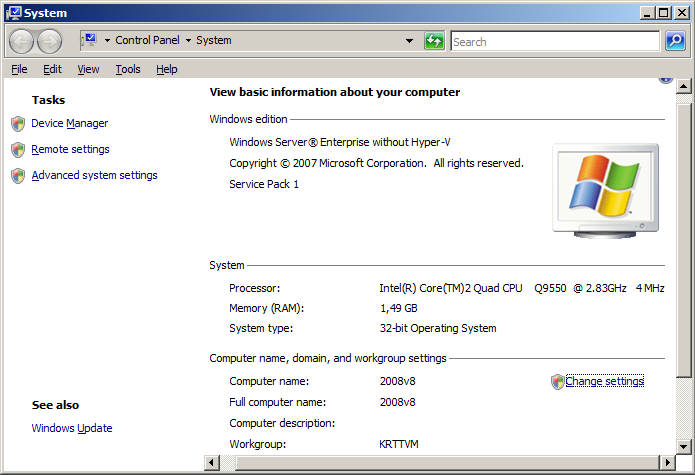
Task: Click the horizontal scrollbar left arrow
Action: click(211, 463)
